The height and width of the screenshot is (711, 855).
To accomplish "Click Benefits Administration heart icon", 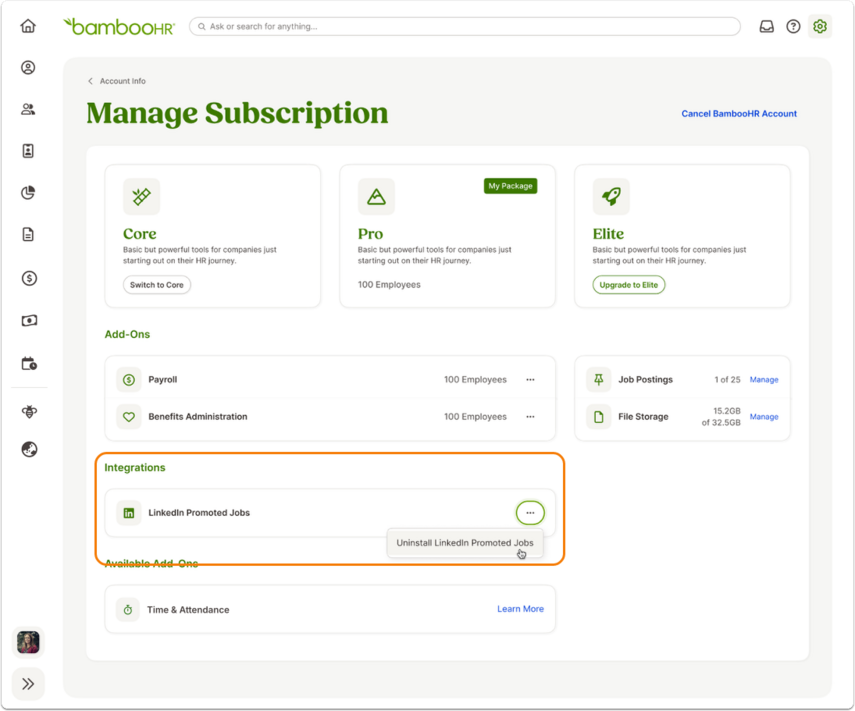I will [129, 417].
